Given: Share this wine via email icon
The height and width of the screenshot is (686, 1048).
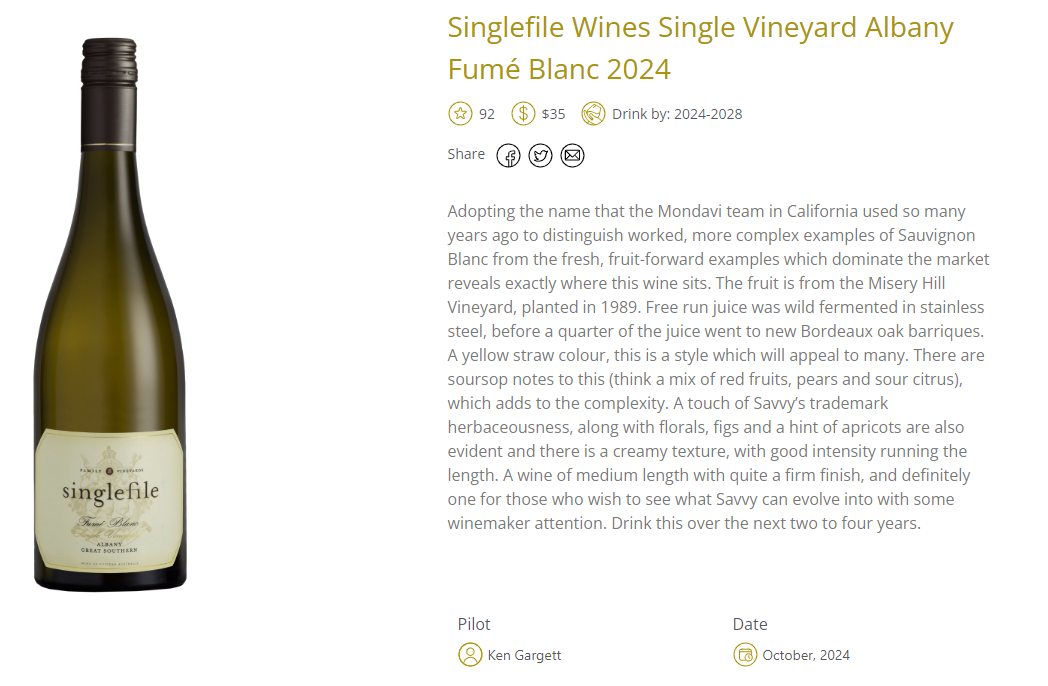Looking at the screenshot, I should pyautogui.click(x=572, y=156).
